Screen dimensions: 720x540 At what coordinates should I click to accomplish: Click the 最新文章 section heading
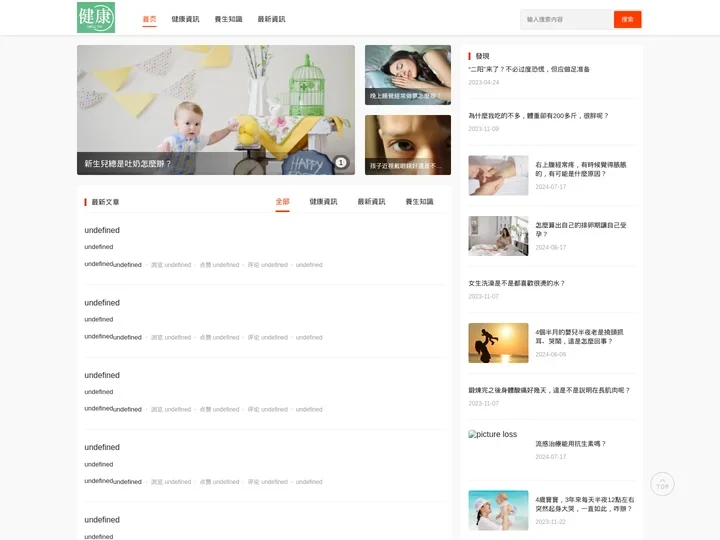tap(105, 202)
